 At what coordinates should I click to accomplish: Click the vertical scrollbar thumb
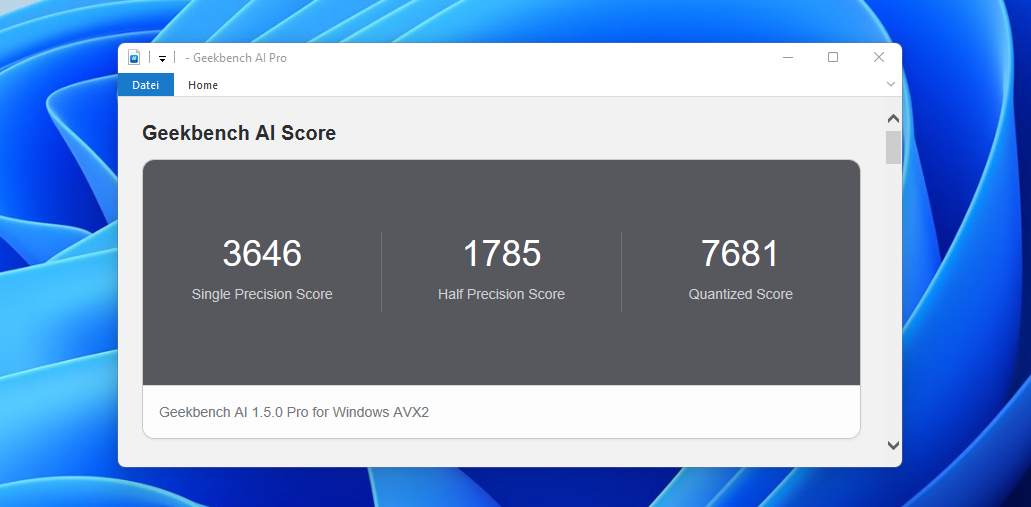893,147
